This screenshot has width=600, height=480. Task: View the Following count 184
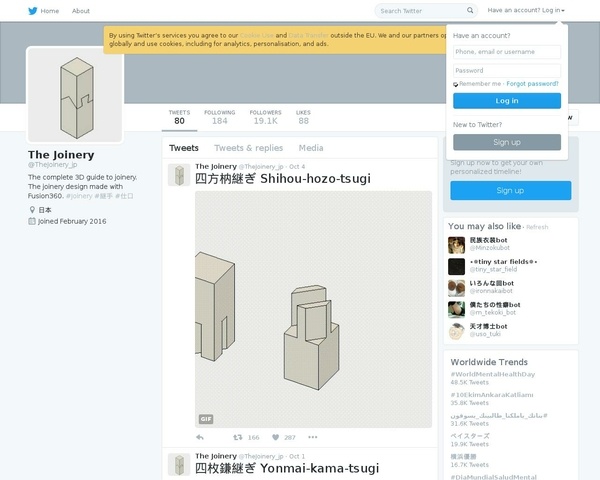(220, 117)
